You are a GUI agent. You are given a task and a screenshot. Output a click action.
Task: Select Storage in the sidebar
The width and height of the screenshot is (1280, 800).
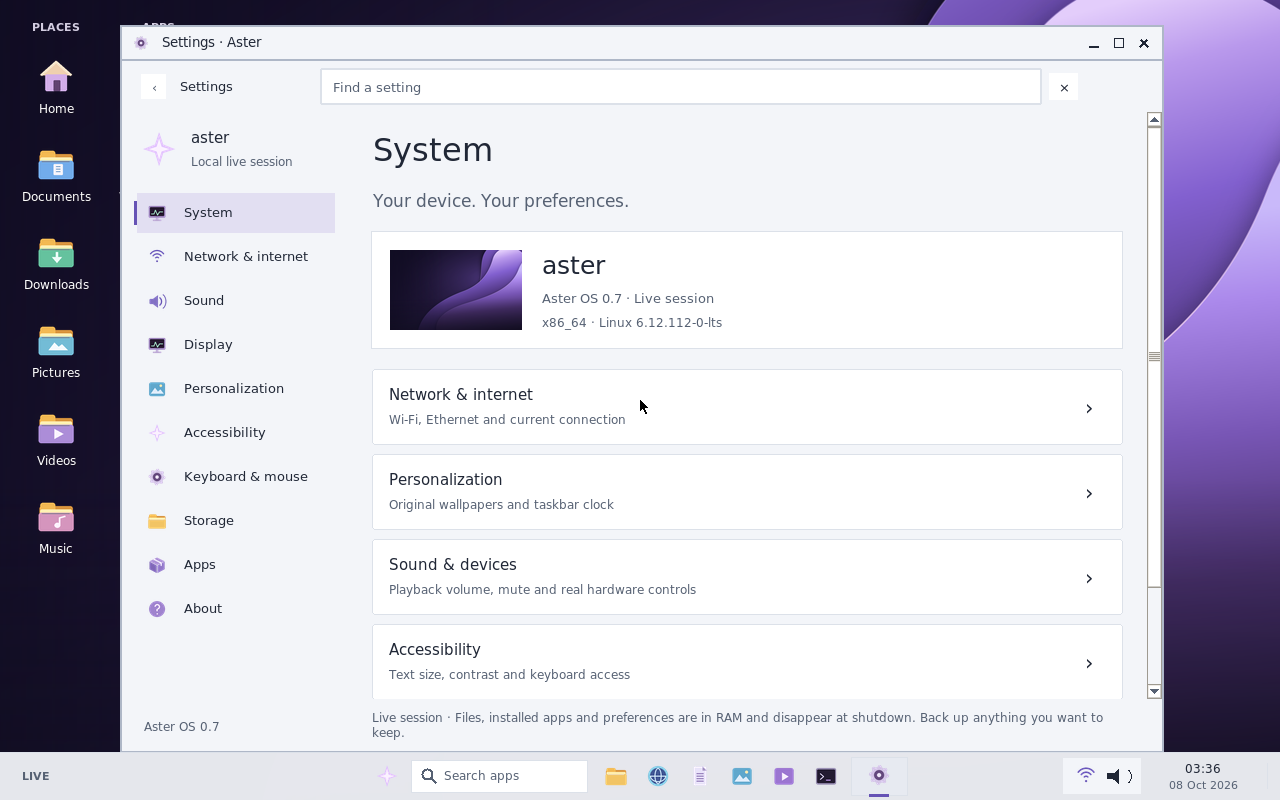[236, 521]
